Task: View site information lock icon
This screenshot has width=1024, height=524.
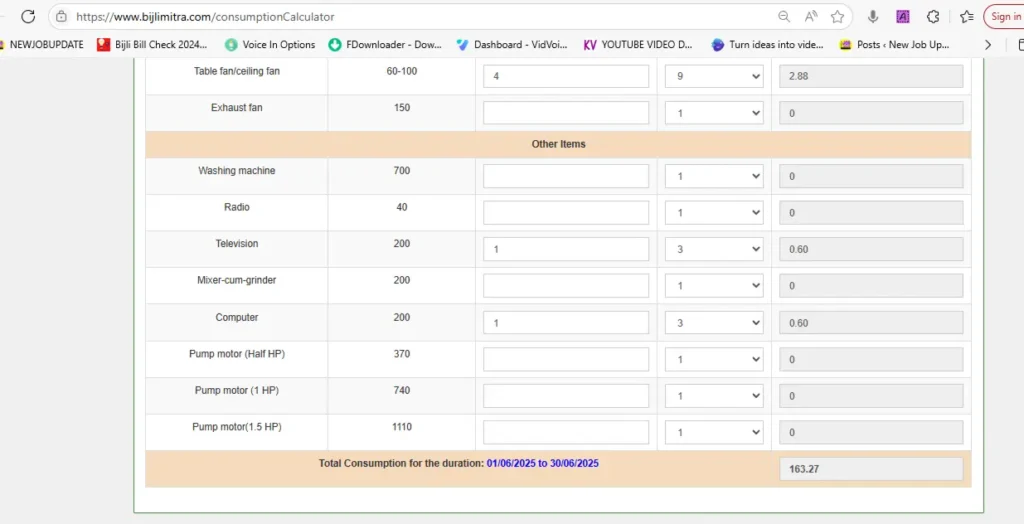Action: click(x=62, y=17)
